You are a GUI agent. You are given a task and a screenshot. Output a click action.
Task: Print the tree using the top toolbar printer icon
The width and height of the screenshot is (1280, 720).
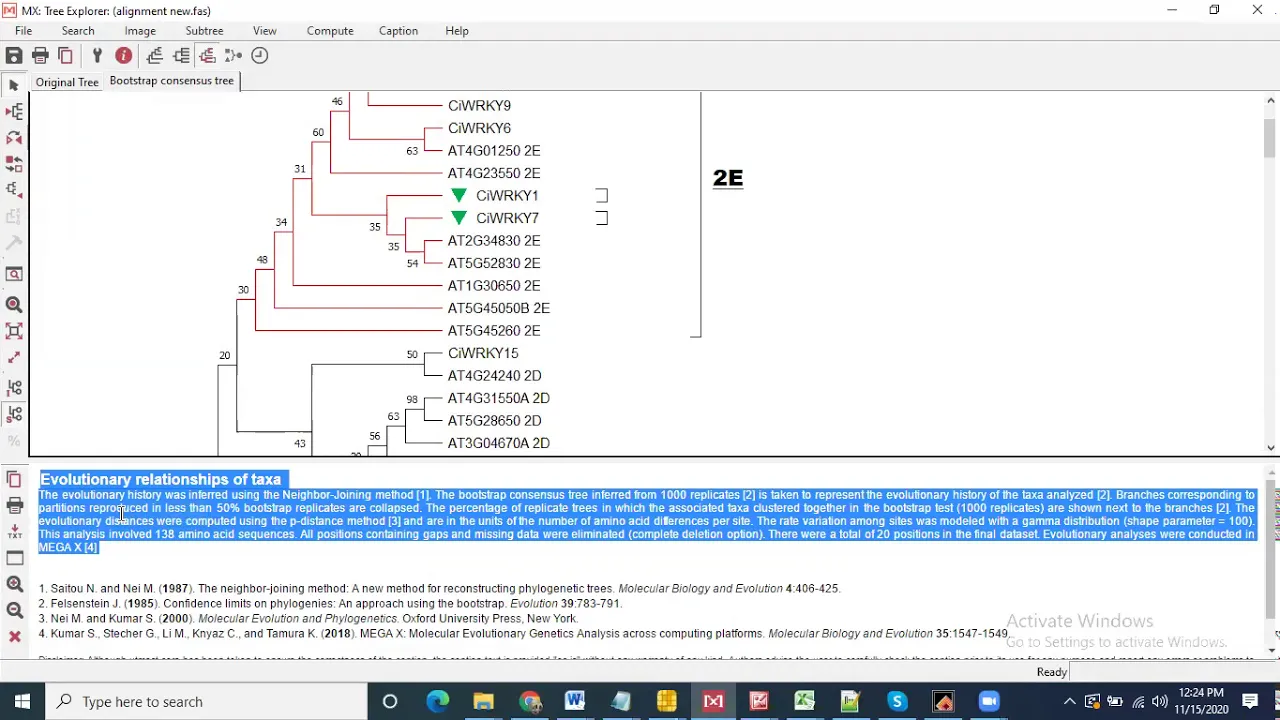click(40, 56)
